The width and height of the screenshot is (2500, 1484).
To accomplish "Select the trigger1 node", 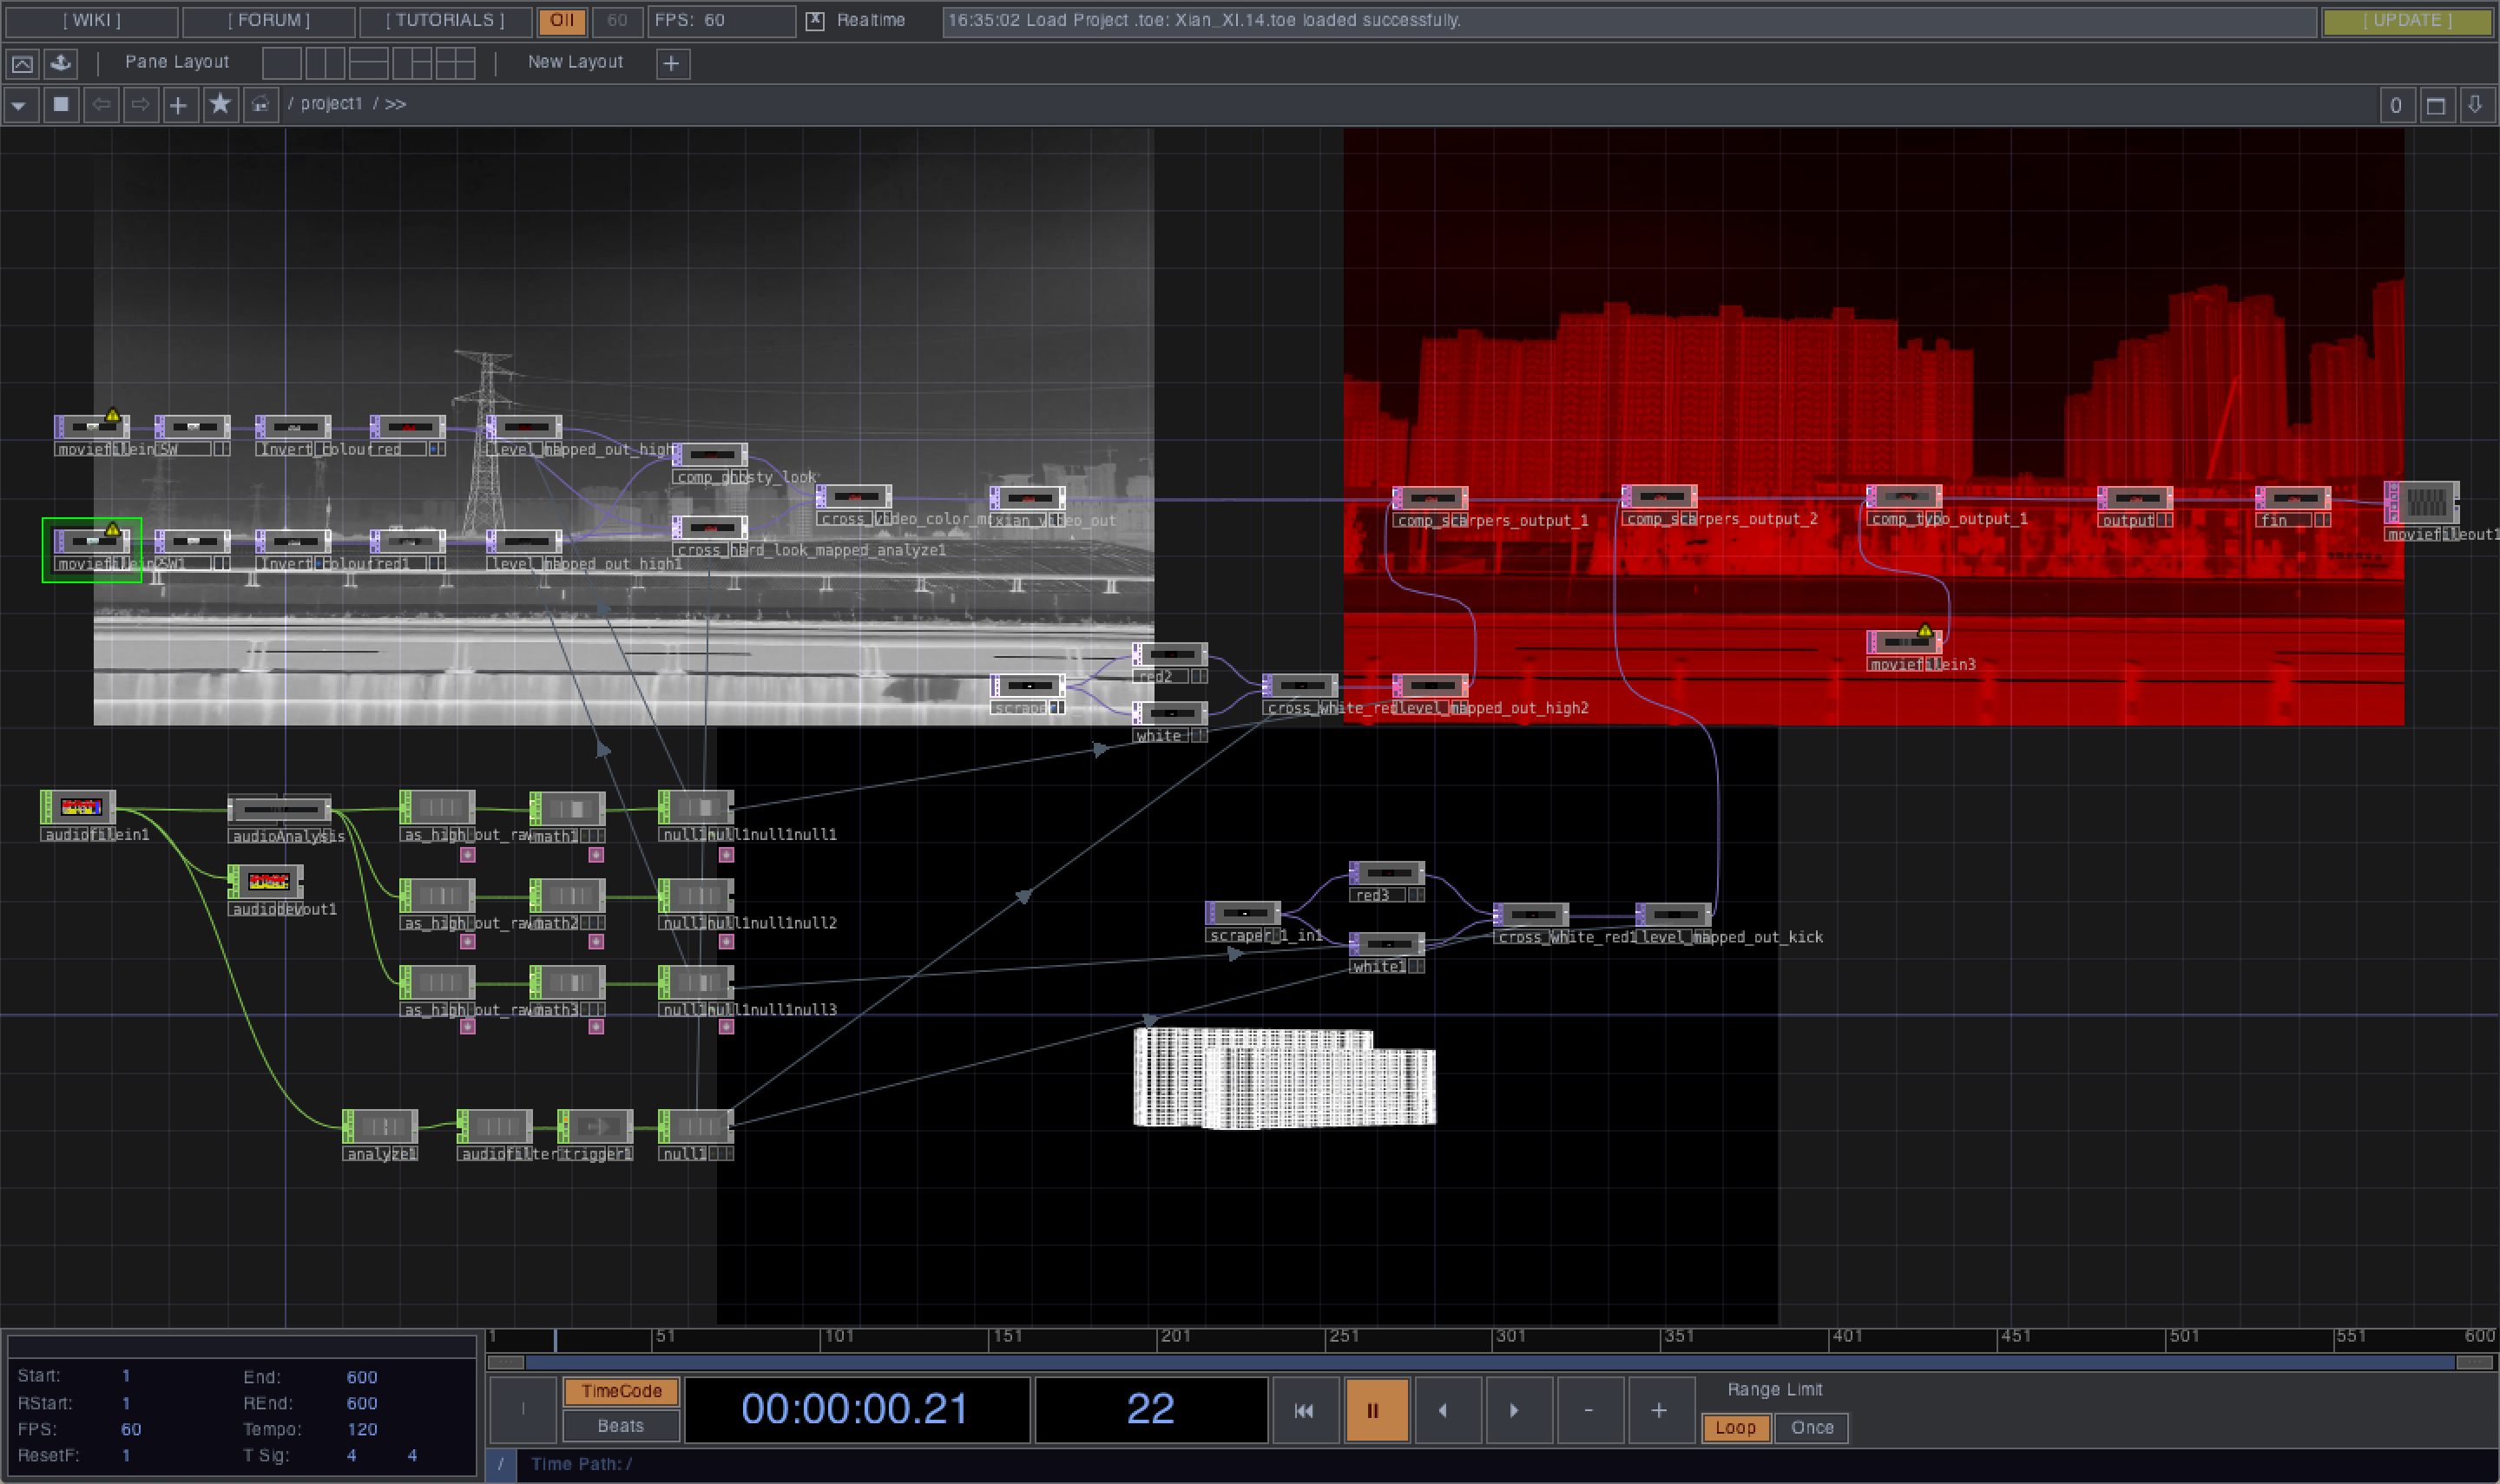I will (x=596, y=1127).
